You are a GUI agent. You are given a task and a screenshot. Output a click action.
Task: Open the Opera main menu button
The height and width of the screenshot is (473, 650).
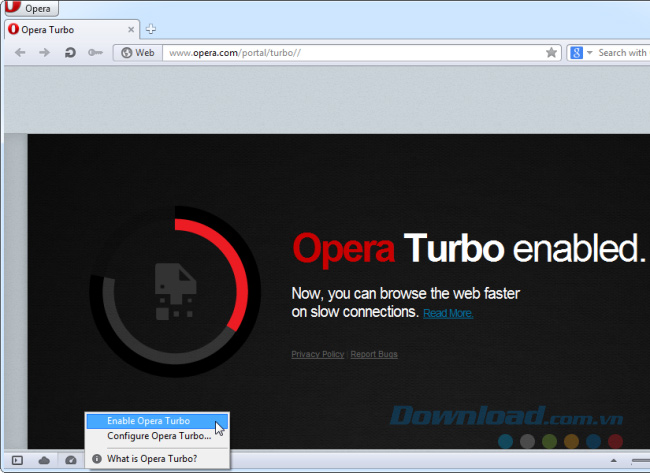pos(32,8)
